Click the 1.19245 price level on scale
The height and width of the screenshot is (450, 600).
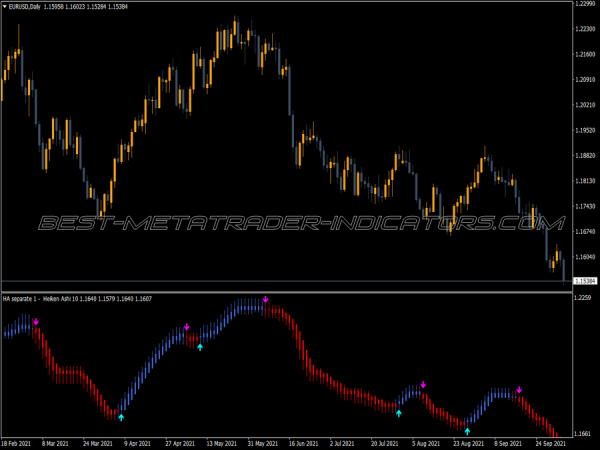click(585, 130)
